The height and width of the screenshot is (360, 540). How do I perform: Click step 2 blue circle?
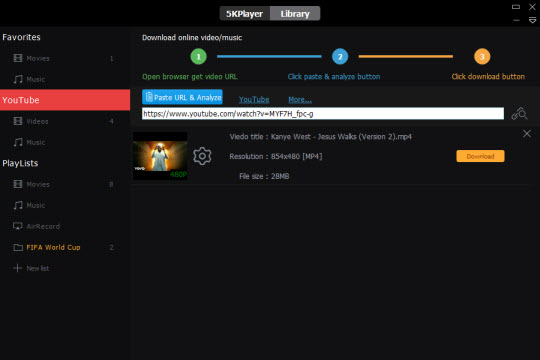click(340, 56)
